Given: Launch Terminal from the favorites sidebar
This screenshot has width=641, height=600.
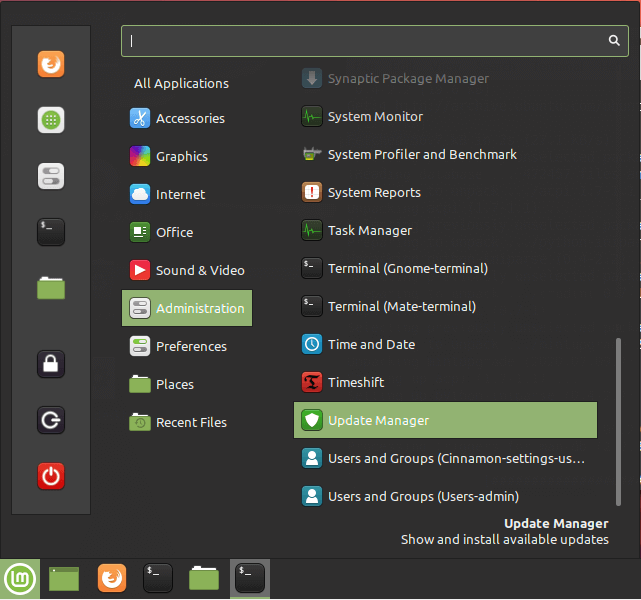Looking at the screenshot, I should pyautogui.click(x=51, y=232).
